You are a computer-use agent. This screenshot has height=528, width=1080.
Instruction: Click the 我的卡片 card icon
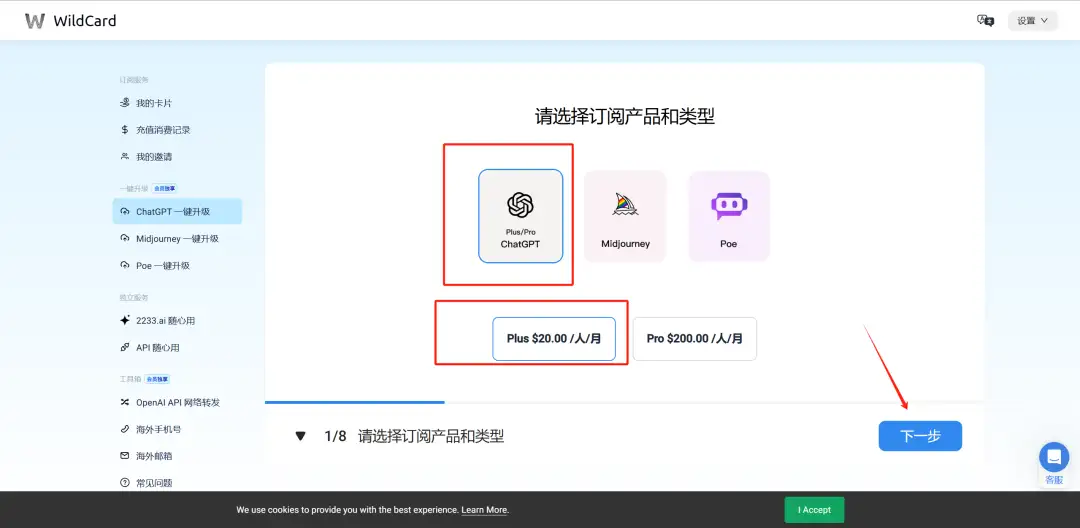[125, 103]
